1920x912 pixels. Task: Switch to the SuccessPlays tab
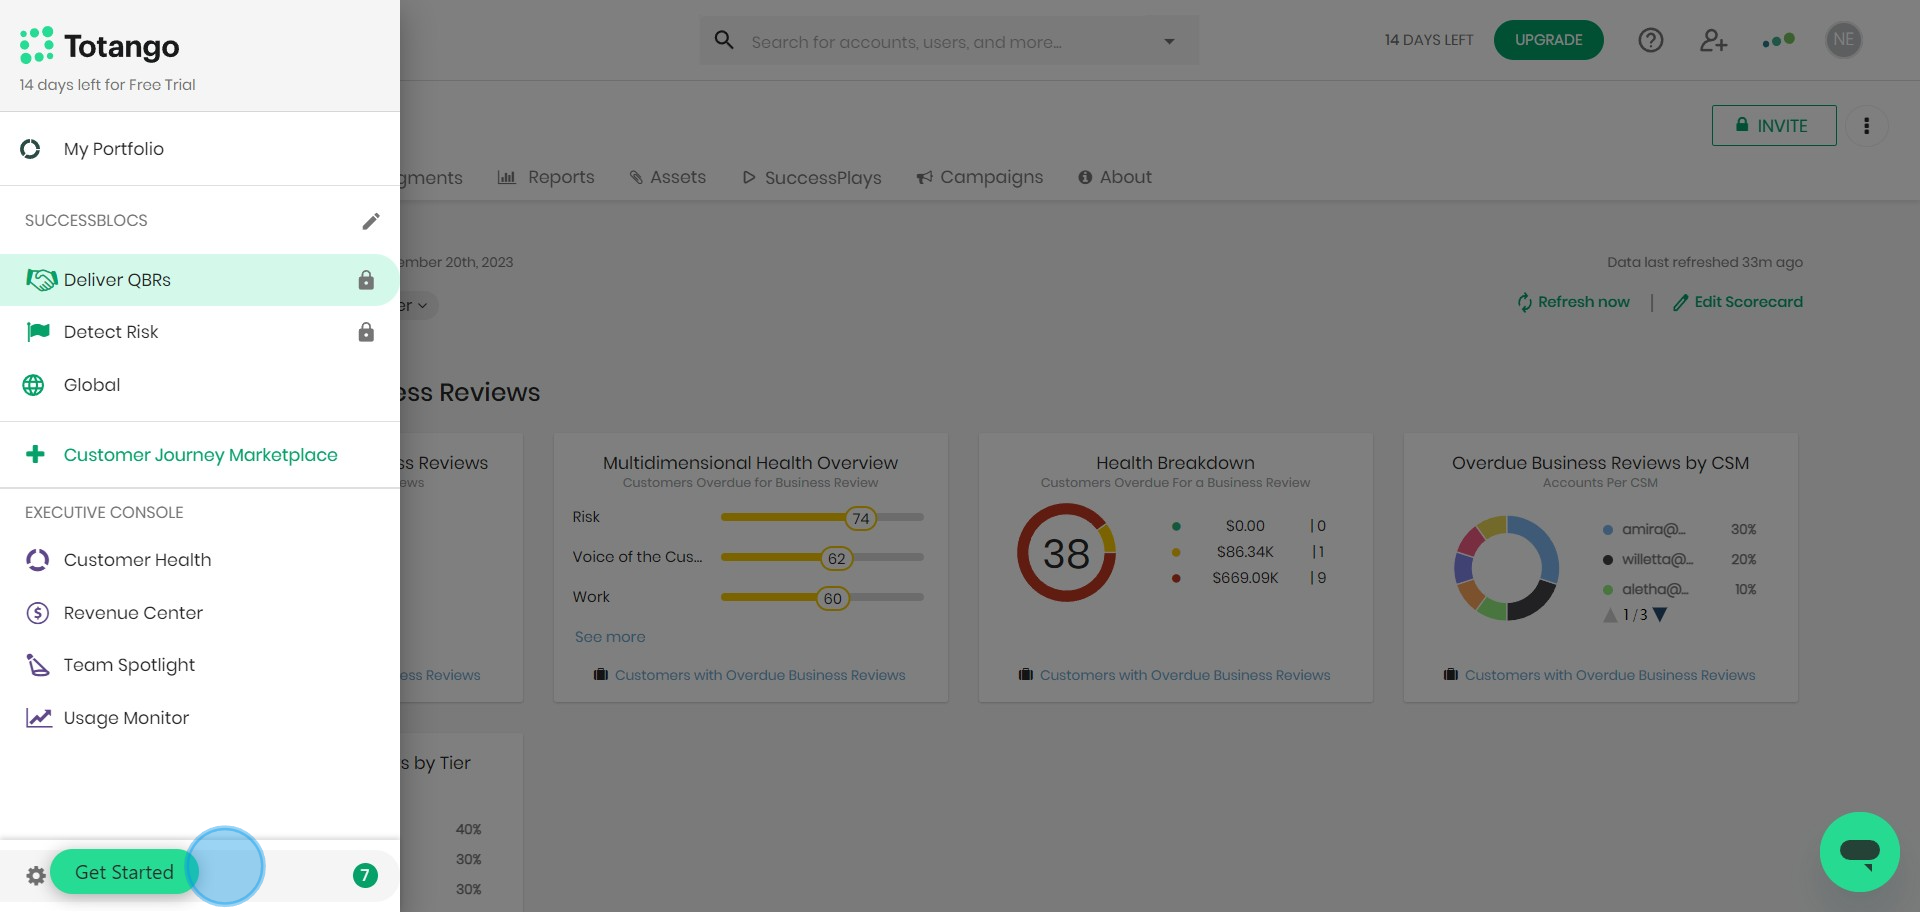[x=811, y=178]
